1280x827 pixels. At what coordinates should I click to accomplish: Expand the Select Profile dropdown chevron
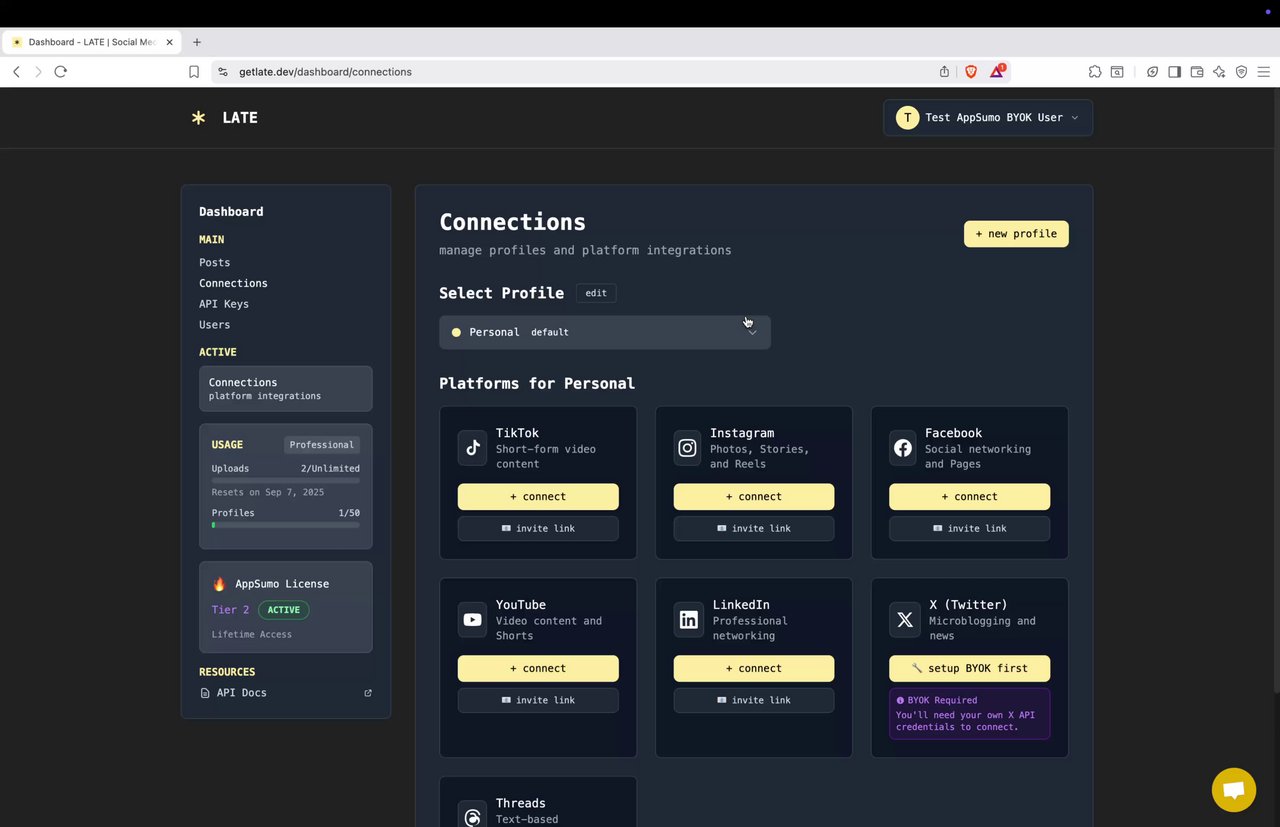(752, 332)
